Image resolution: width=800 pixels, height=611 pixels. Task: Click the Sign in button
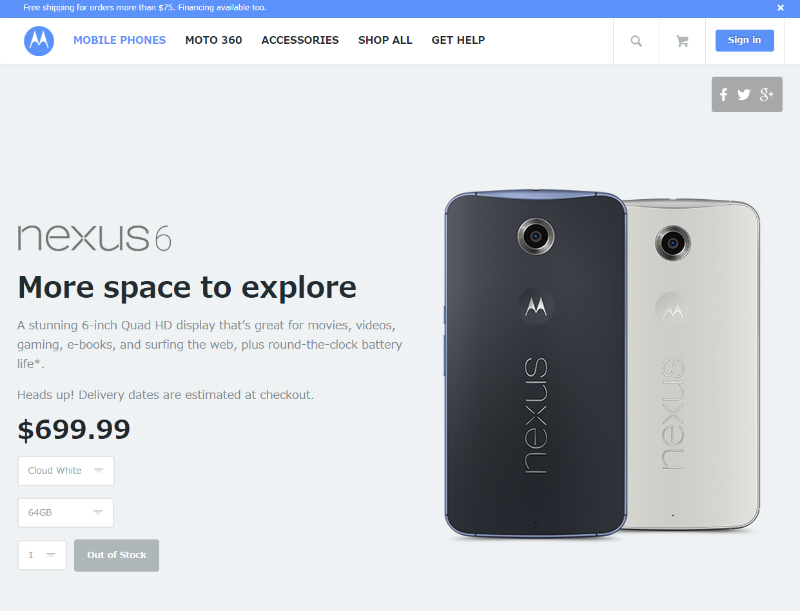(x=744, y=40)
